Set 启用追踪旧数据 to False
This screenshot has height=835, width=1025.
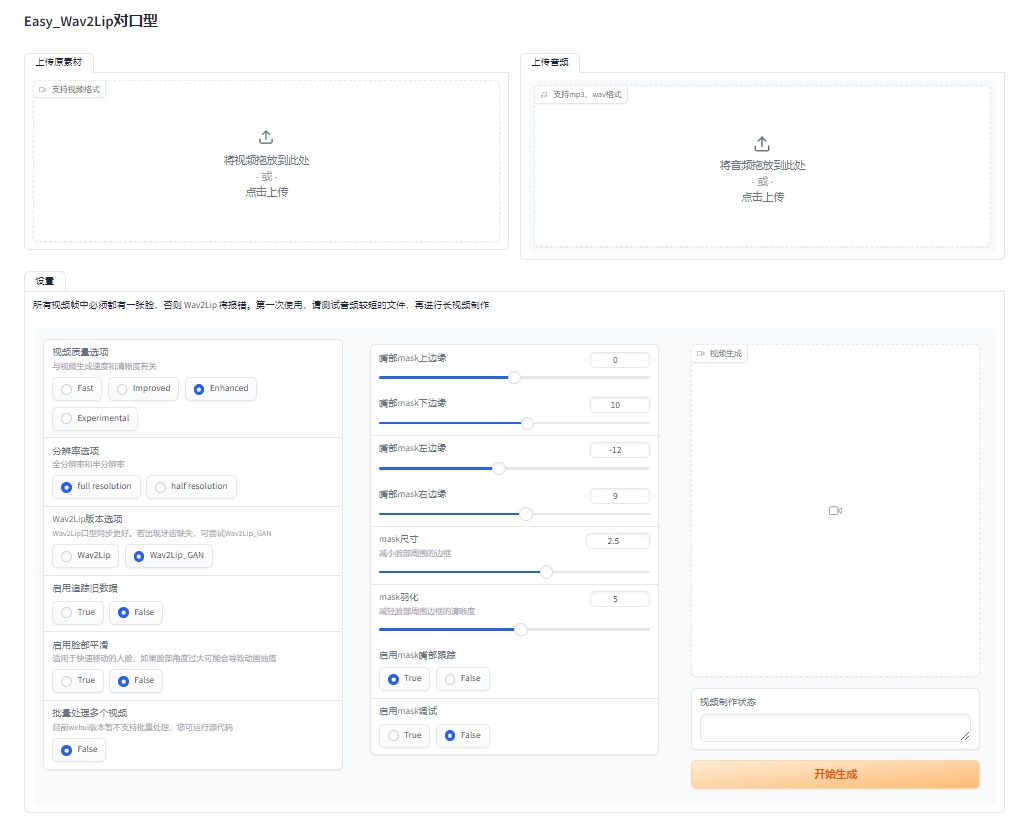(136, 613)
